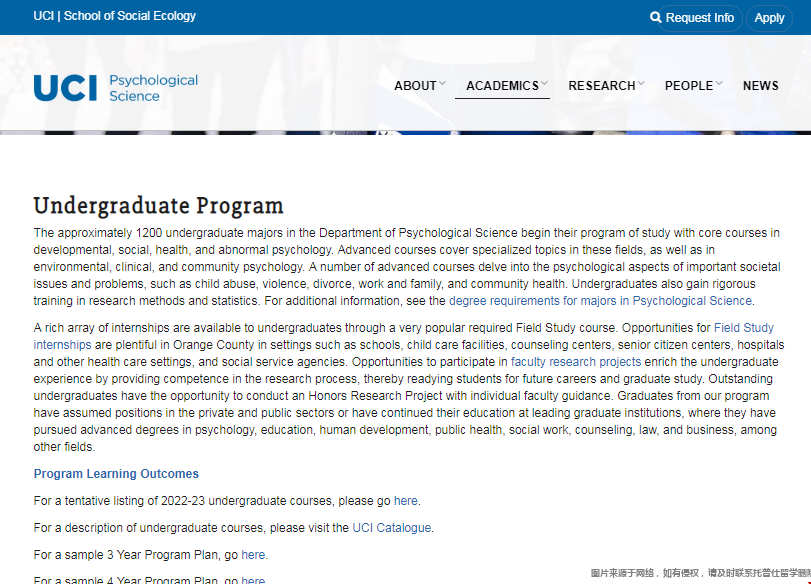This screenshot has width=811, height=584.
Task: Expand the ACADEMICS navigation dropdown
Action: (x=502, y=86)
